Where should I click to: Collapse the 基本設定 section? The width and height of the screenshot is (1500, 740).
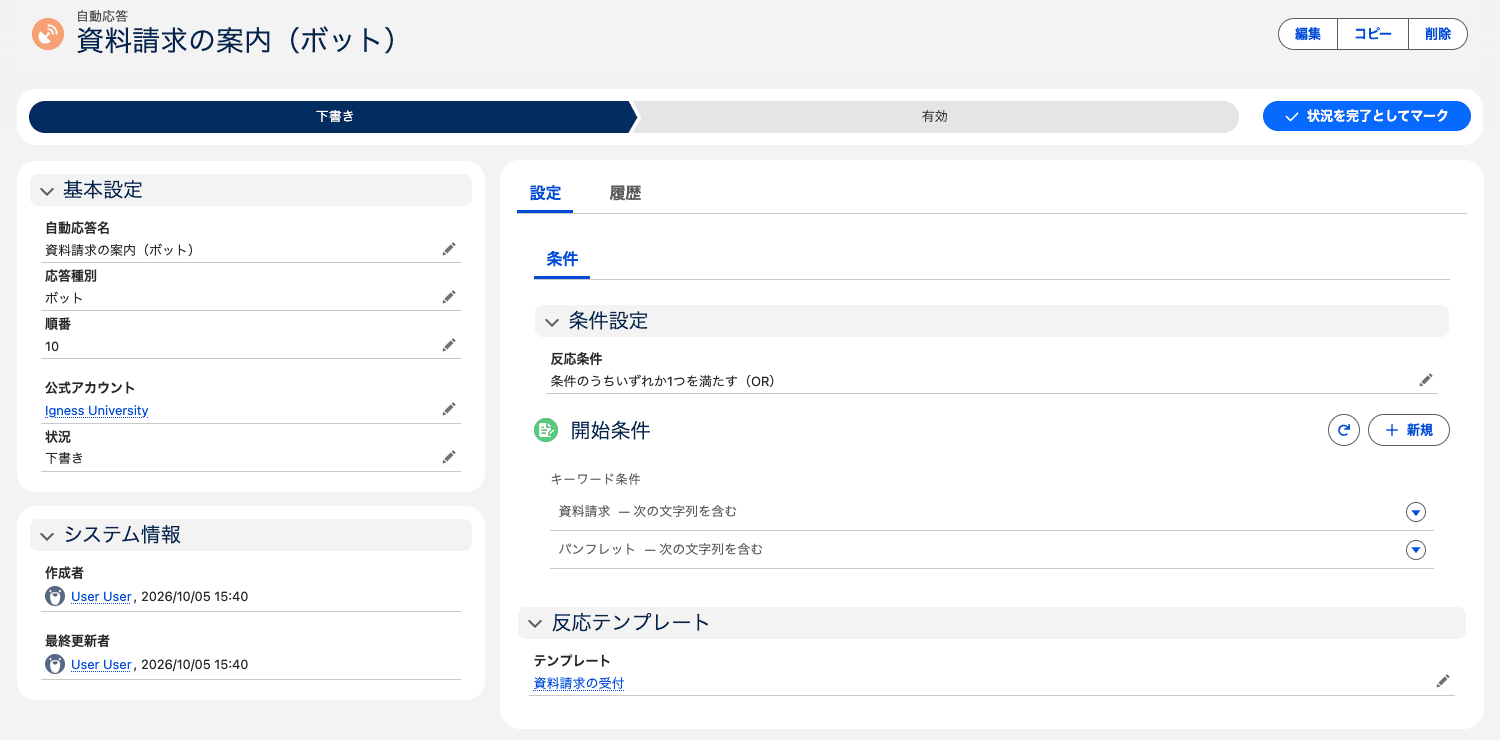click(x=251, y=190)
